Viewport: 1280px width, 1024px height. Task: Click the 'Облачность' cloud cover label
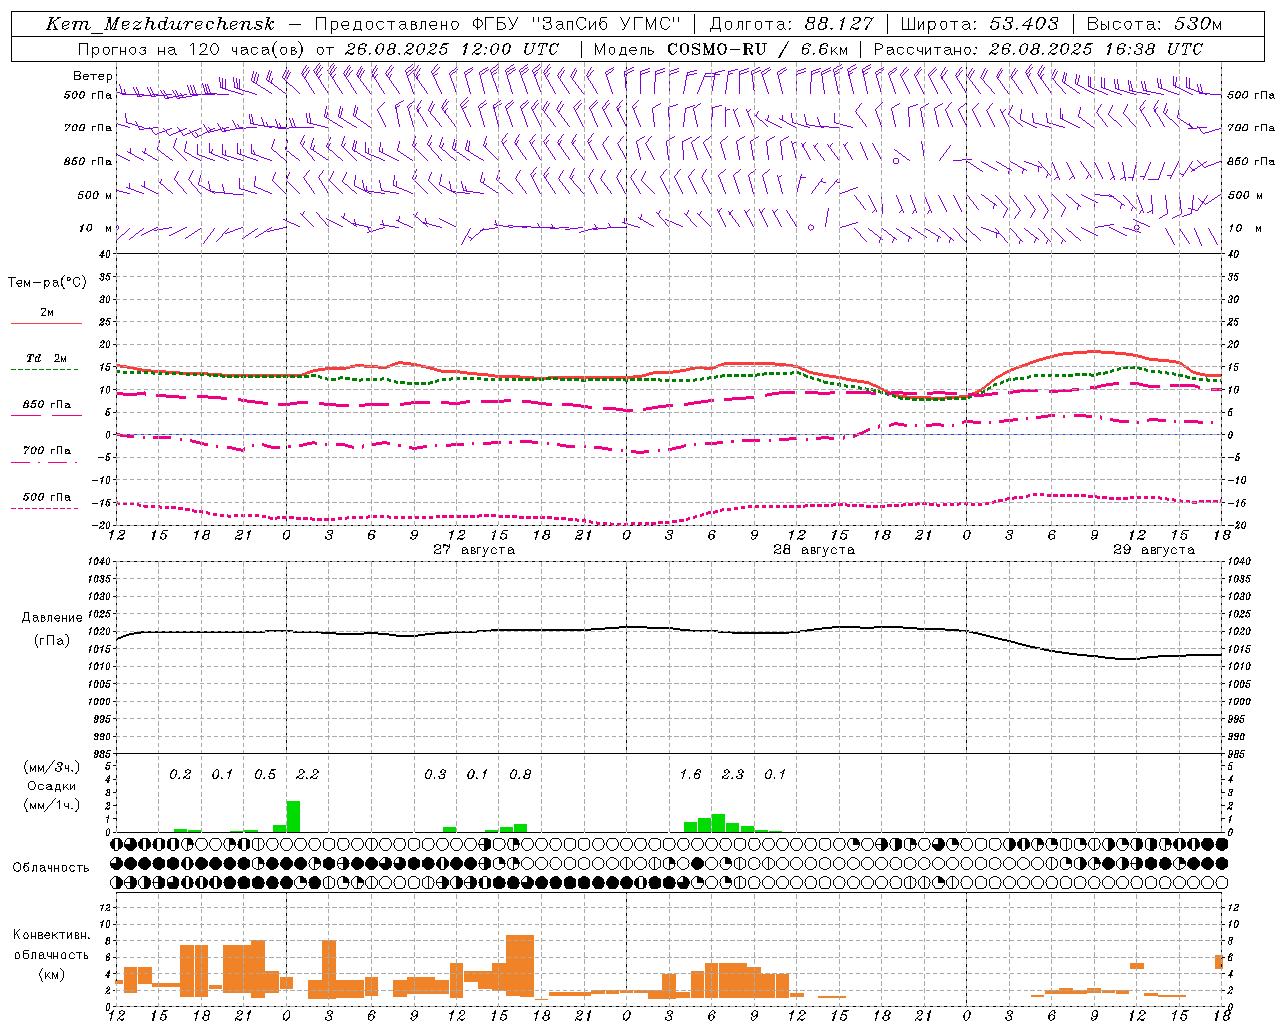click(51, 868)
